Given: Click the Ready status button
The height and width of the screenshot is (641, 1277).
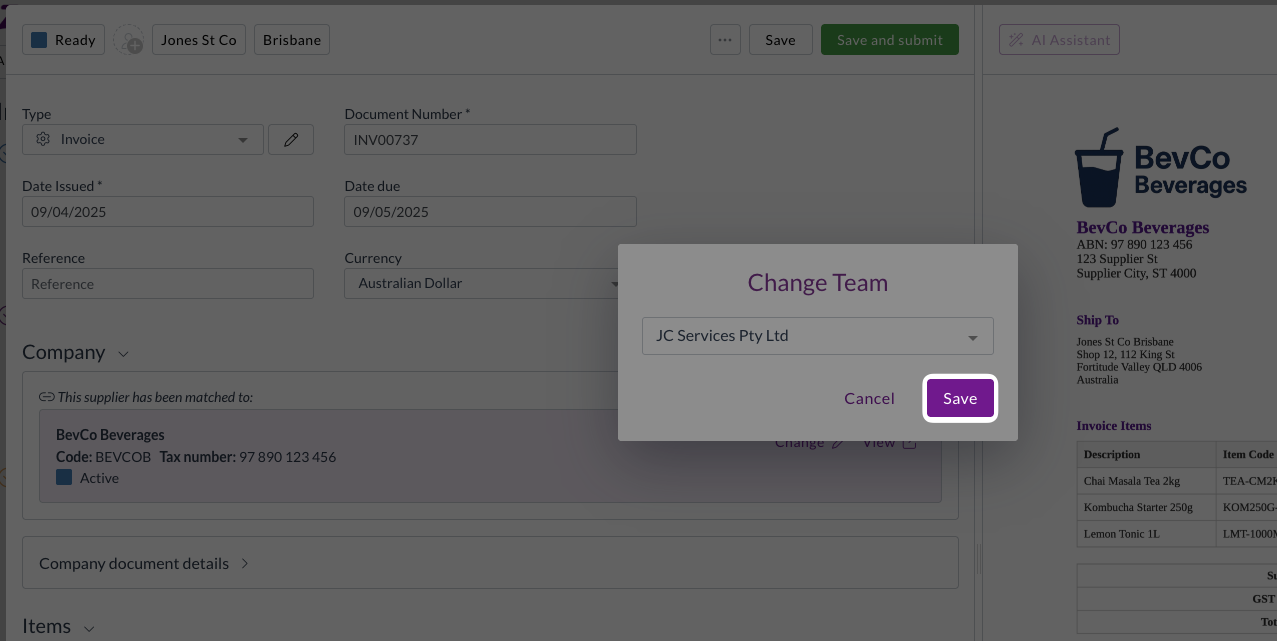Looking at the screenshot, I should tap(63, 40).
